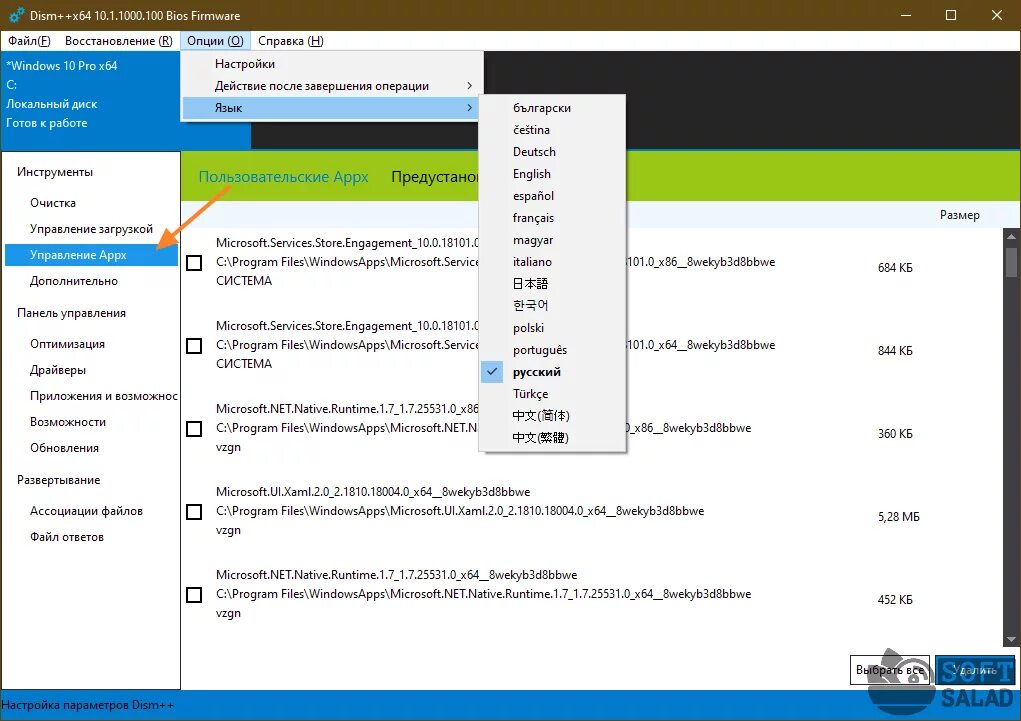Open Возможности in the sidebar
This screenshot has height=721, width=1021.
point(91,422)
